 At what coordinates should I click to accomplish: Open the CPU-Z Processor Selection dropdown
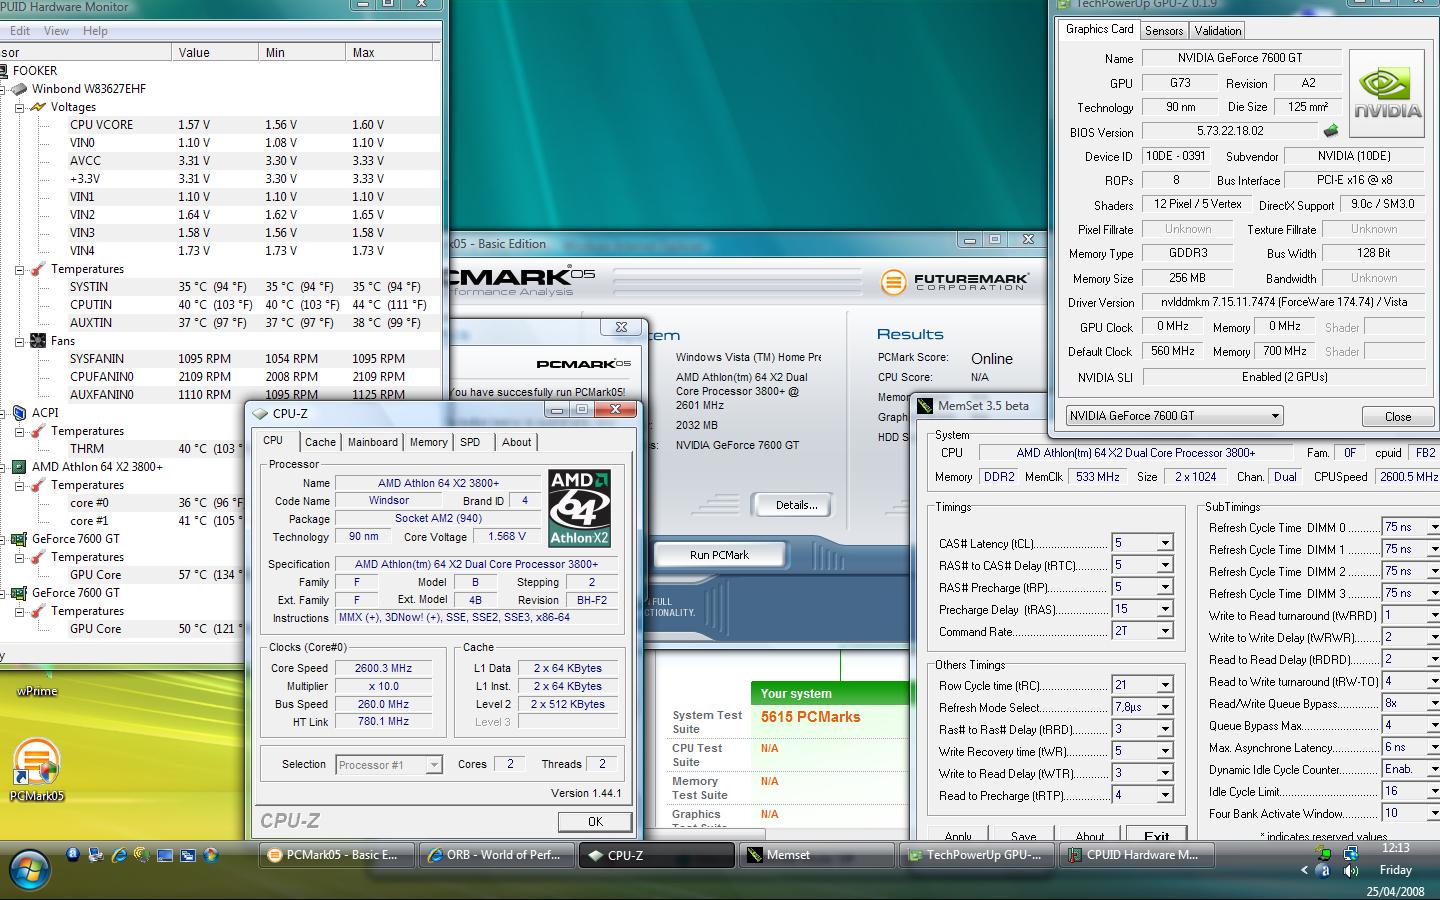(x=434, y=765)
